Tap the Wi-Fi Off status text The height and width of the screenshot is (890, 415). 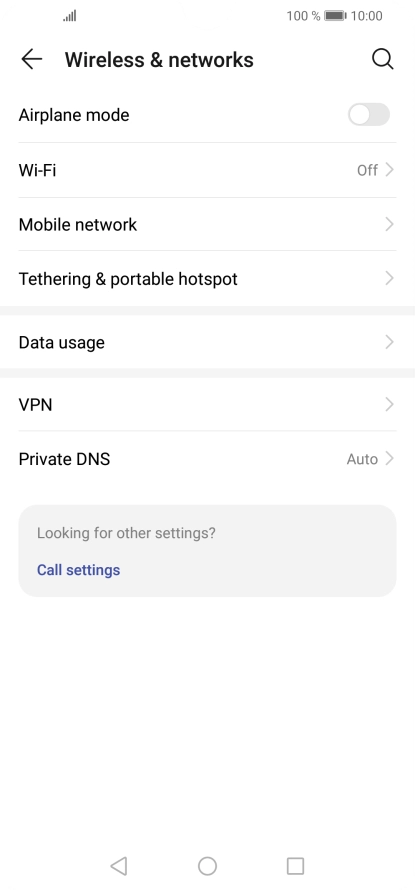(367, 170)
